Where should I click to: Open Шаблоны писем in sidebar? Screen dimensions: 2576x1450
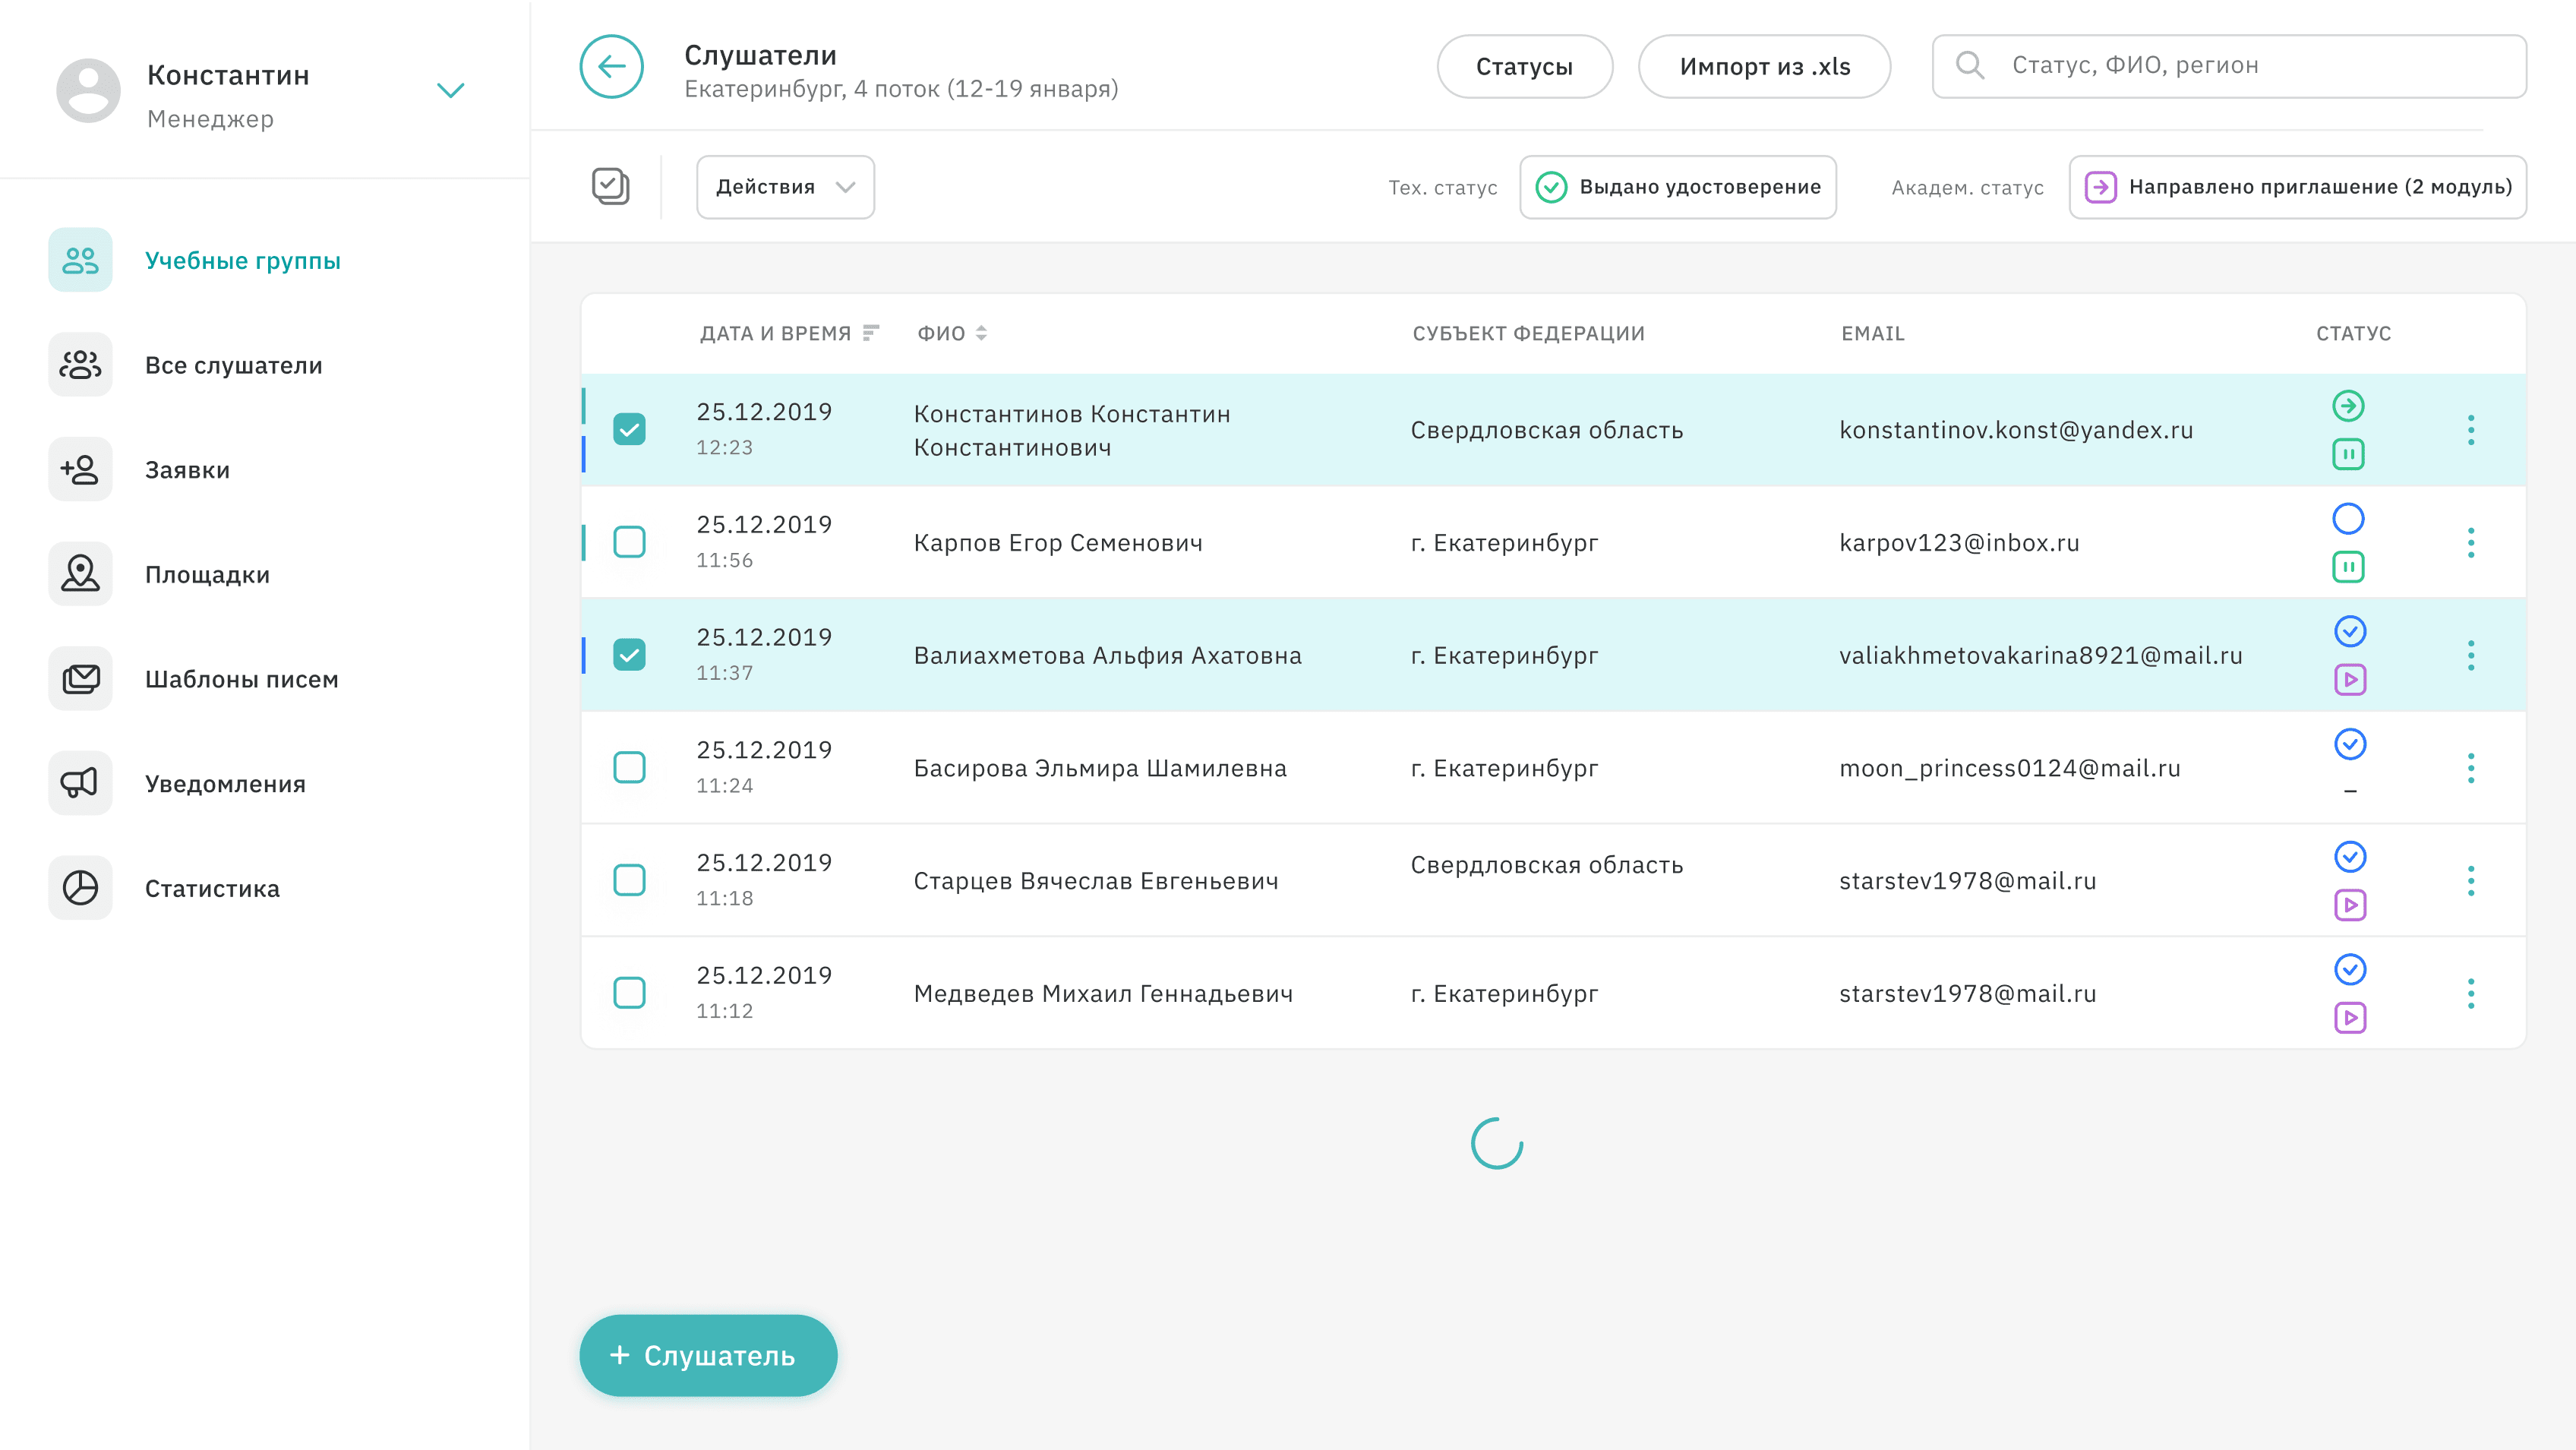(x=241, y=679)
